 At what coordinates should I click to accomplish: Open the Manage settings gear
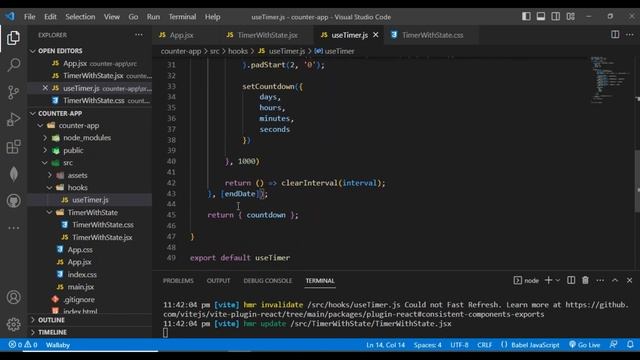(13, 324)
